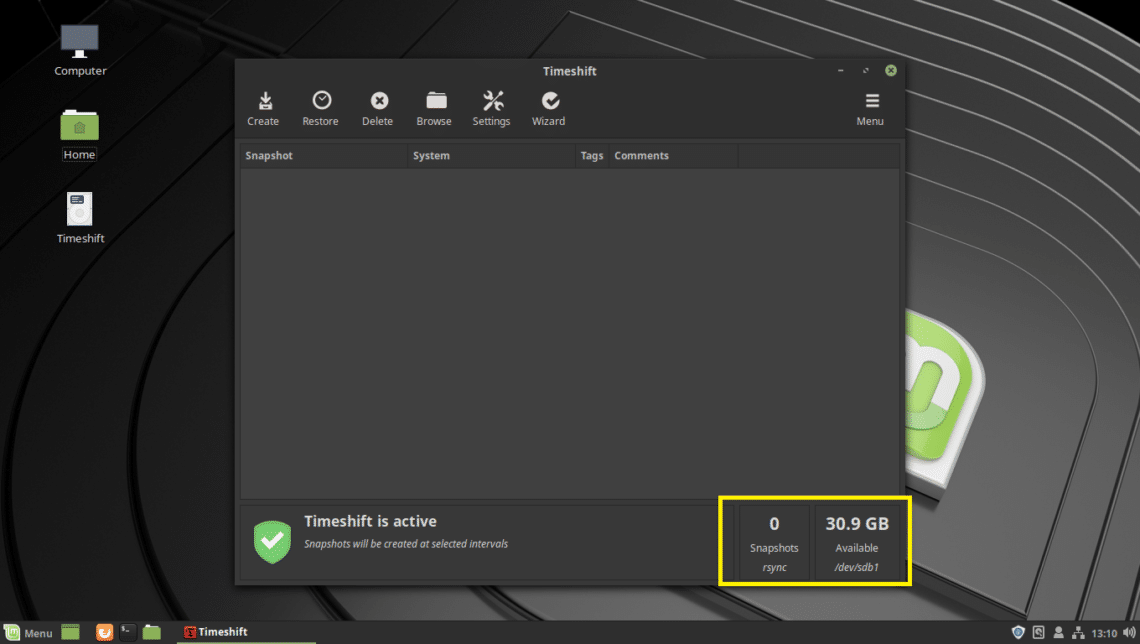
Task: Launch the setup Wizard
Action: [549, 109]
